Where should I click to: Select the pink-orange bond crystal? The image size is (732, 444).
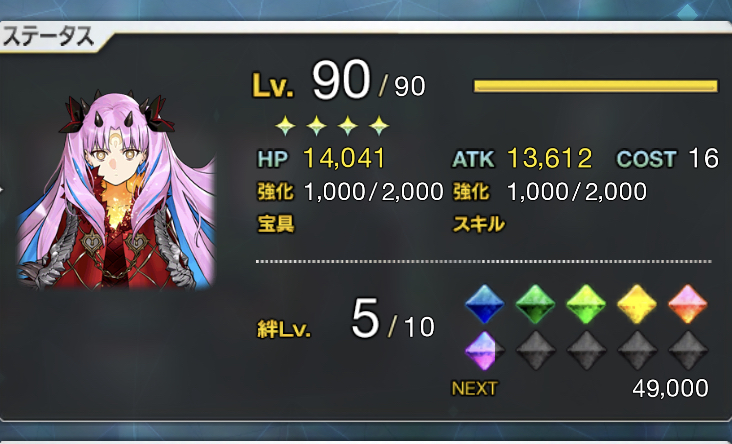(688, 304)
